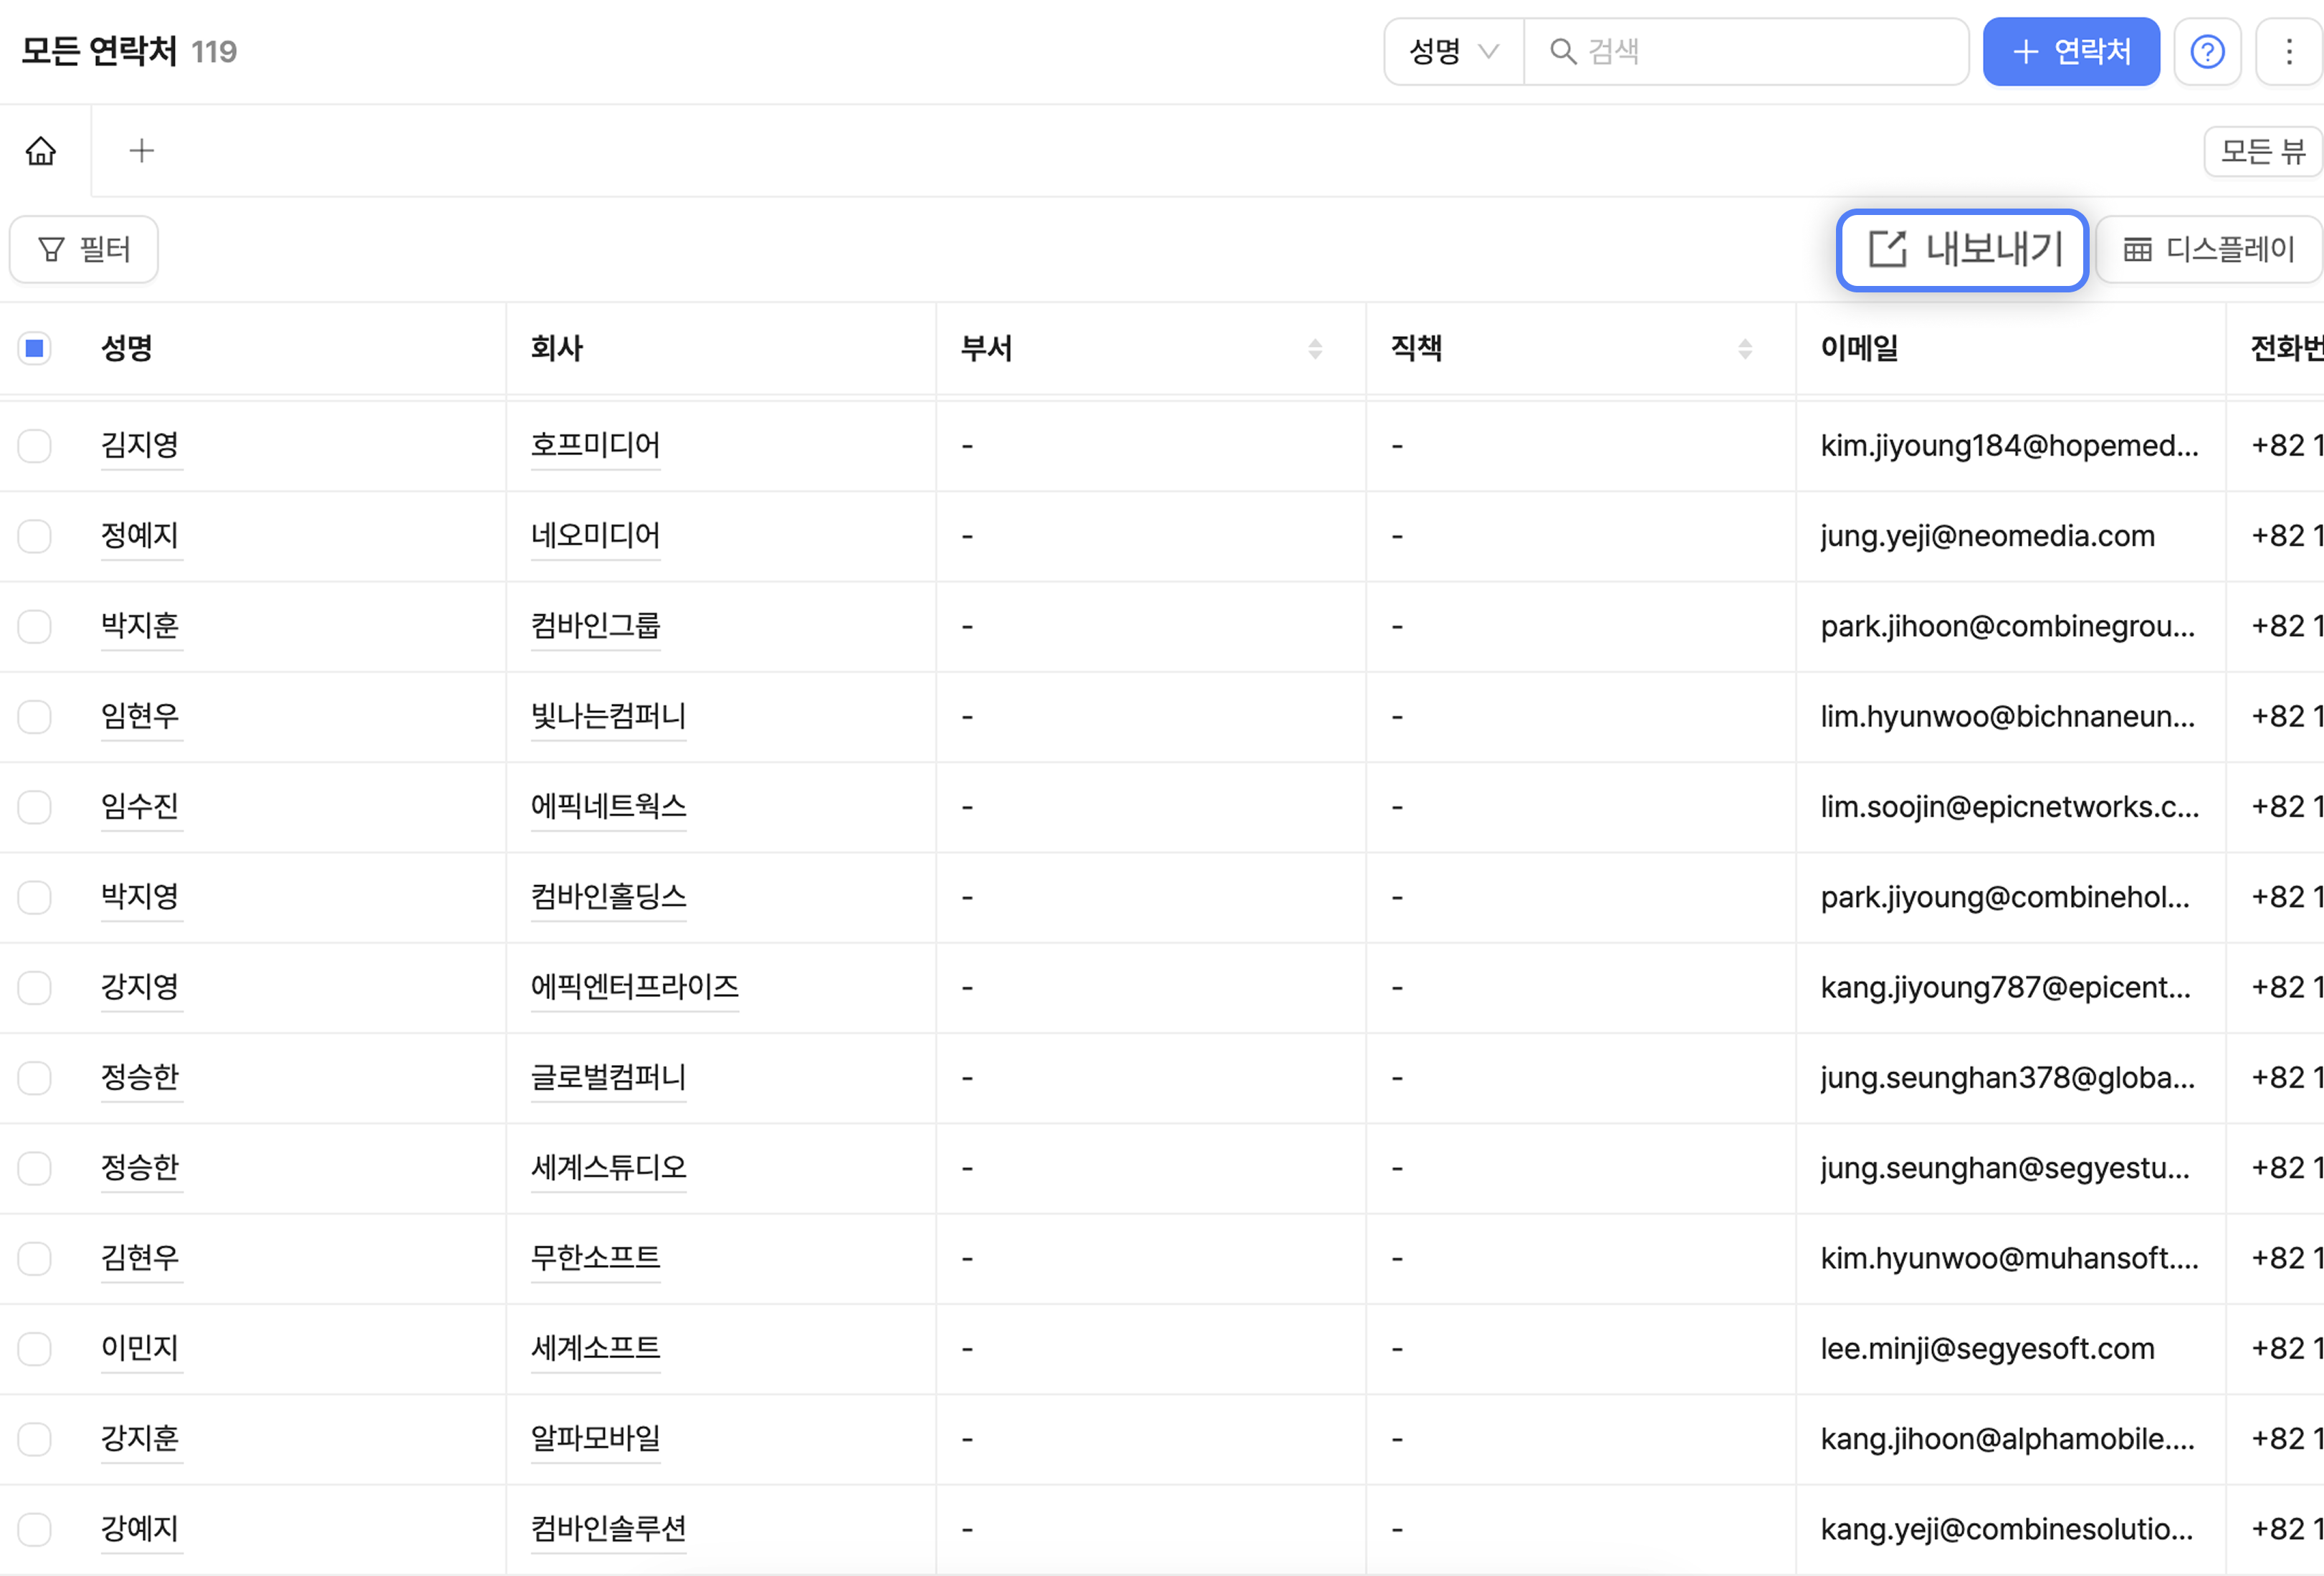Open company 빛나는컴퍼니 link
This screenshot has width=2324, height=1576.
(x=608, y=716)
